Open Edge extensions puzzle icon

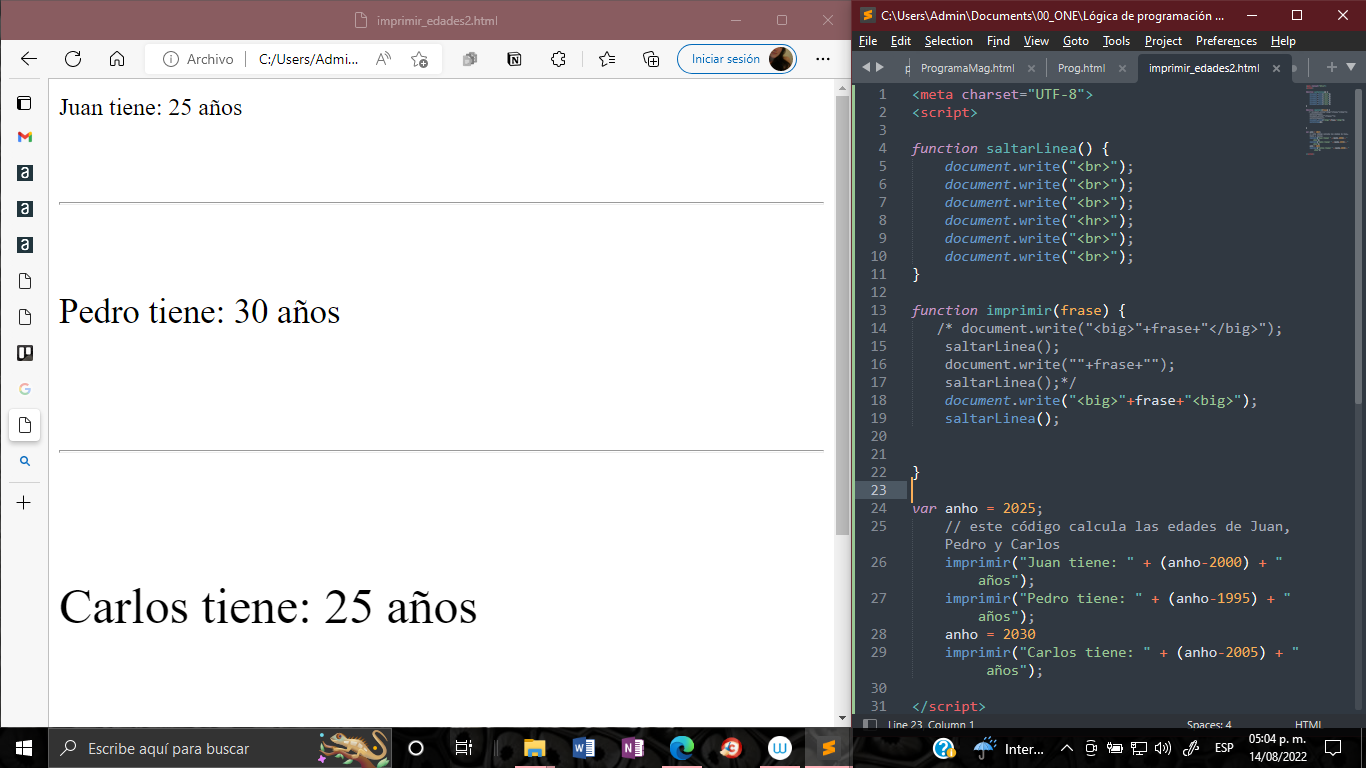tap(559, 59)
